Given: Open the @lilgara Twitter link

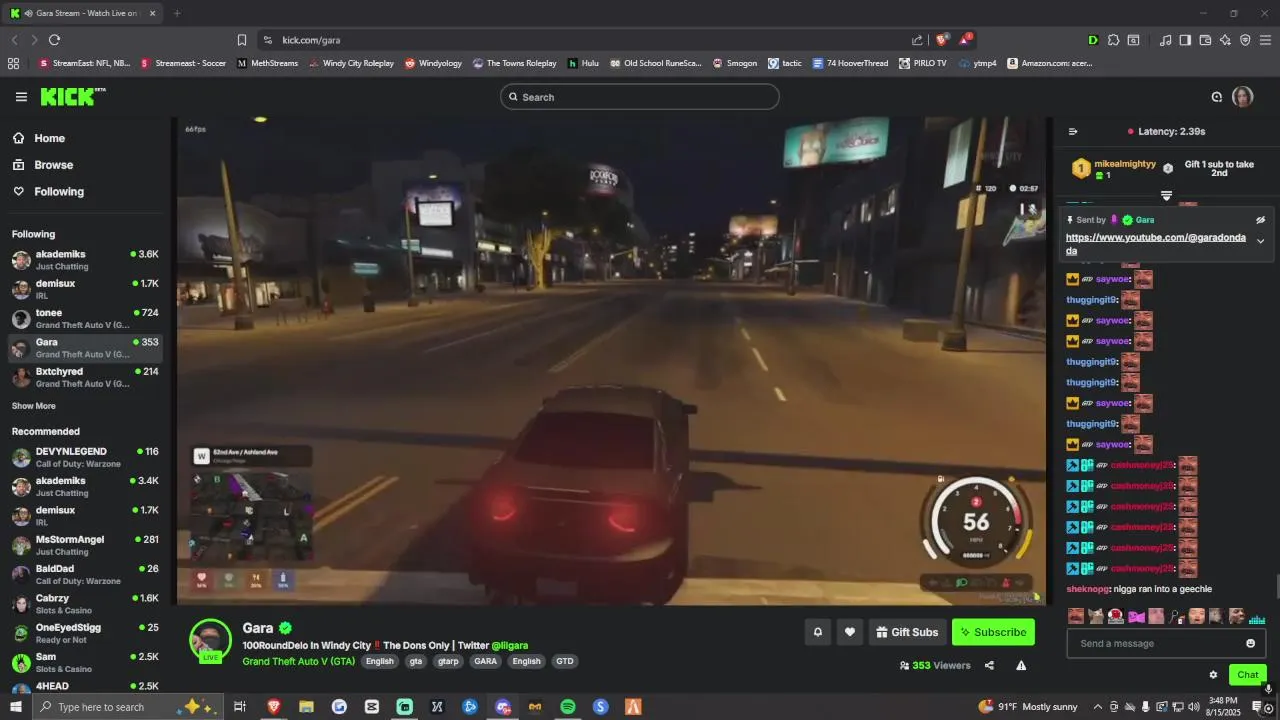Looking at the screenshot, I should pyautogui.click(x=510, y=646).
